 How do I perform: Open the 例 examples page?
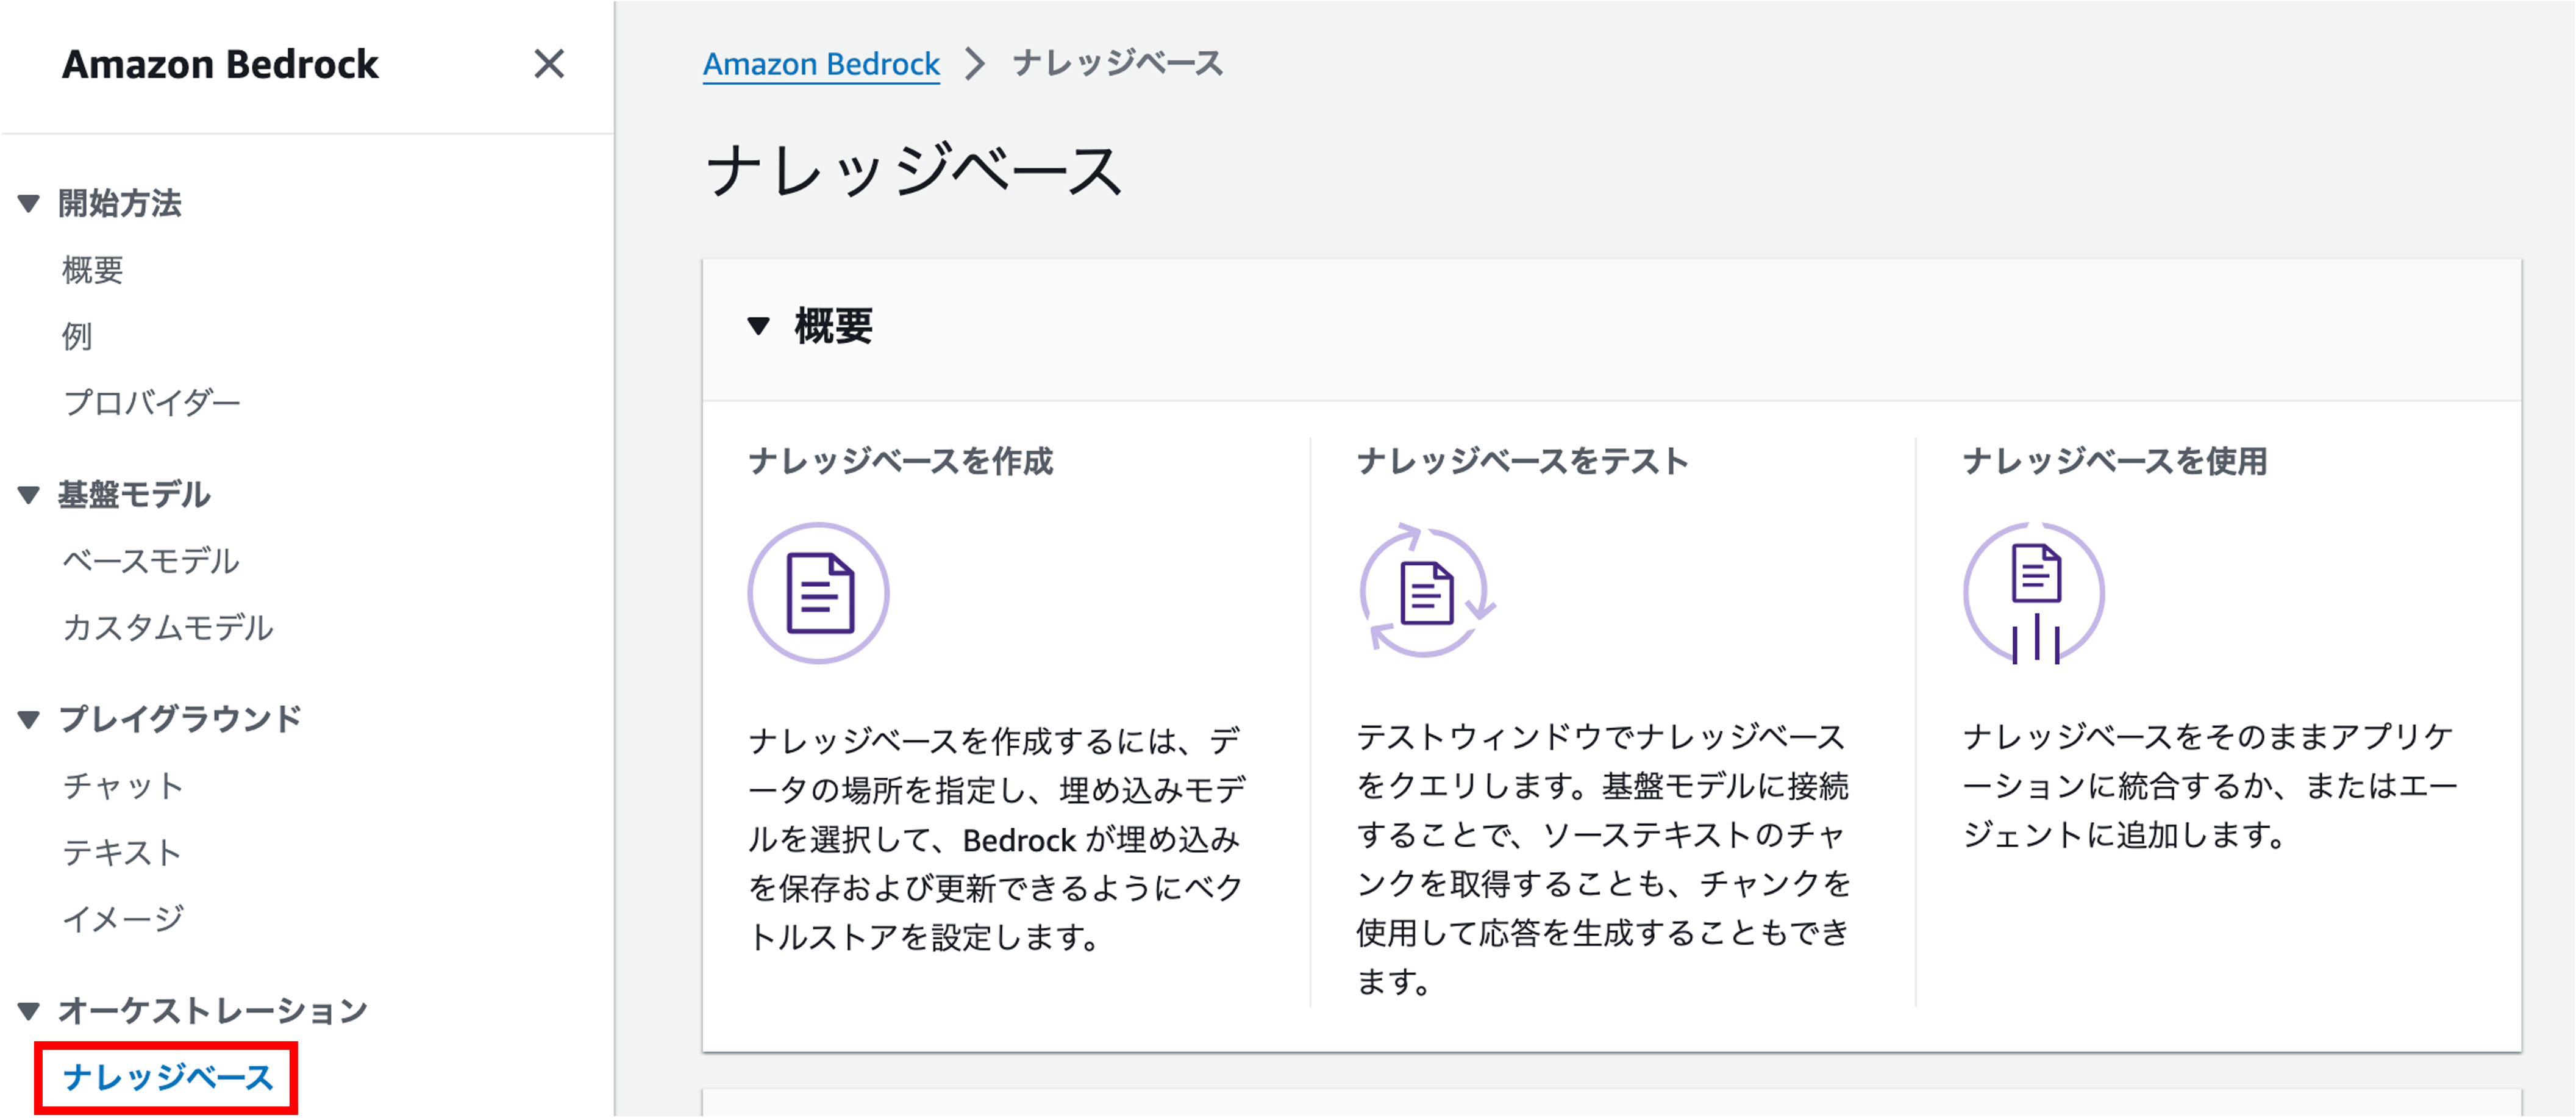coord(77,336)
